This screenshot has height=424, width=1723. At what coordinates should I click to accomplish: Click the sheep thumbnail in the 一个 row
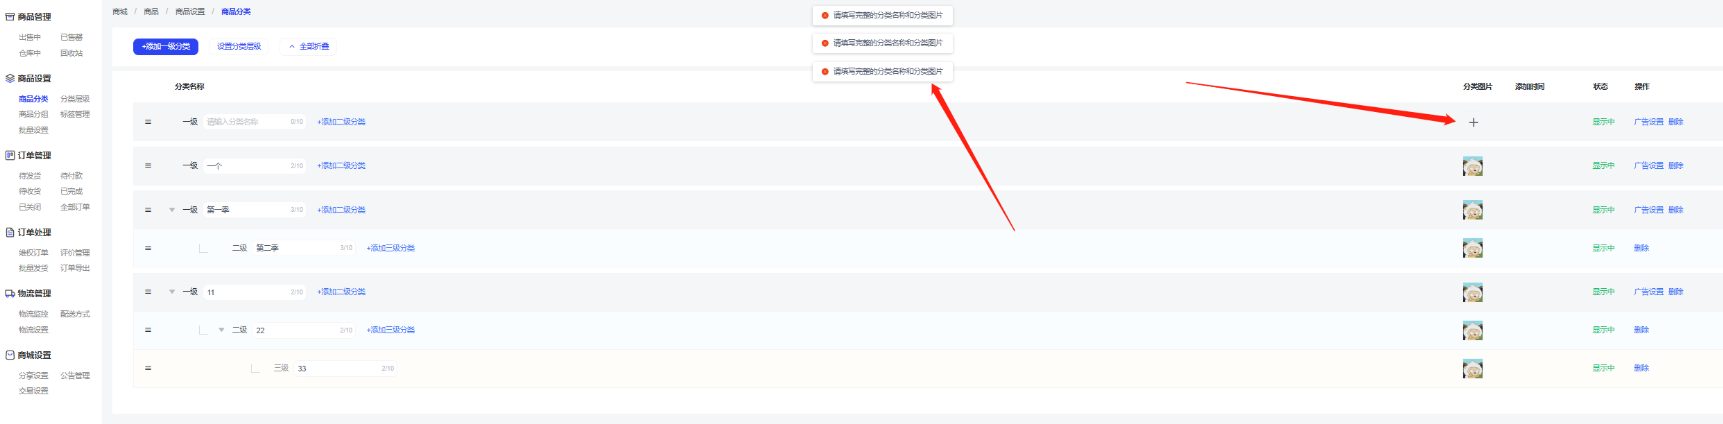(1472, 167)
